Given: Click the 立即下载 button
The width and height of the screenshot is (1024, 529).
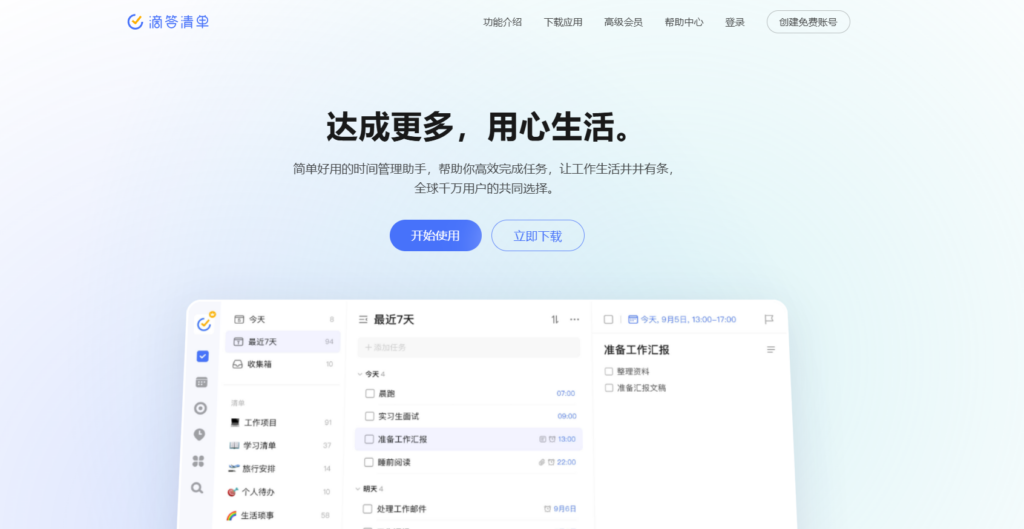Looking at the screenshot, I should [x=537, y=235].
